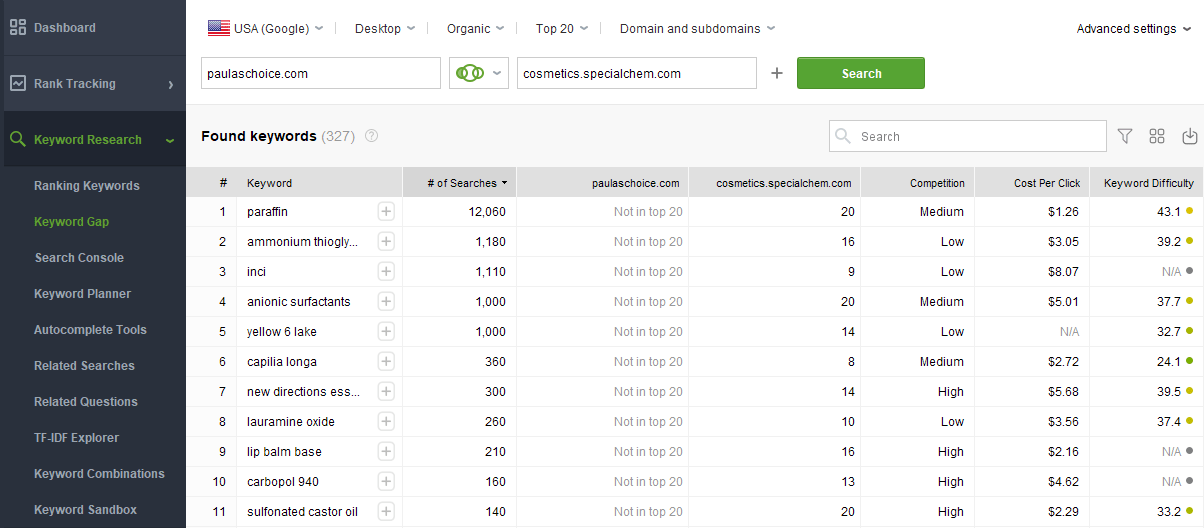Viewport: 1204px width, 528px height.
Task: Collapse the Keyword Research section chevron
Action: point(171,140)
